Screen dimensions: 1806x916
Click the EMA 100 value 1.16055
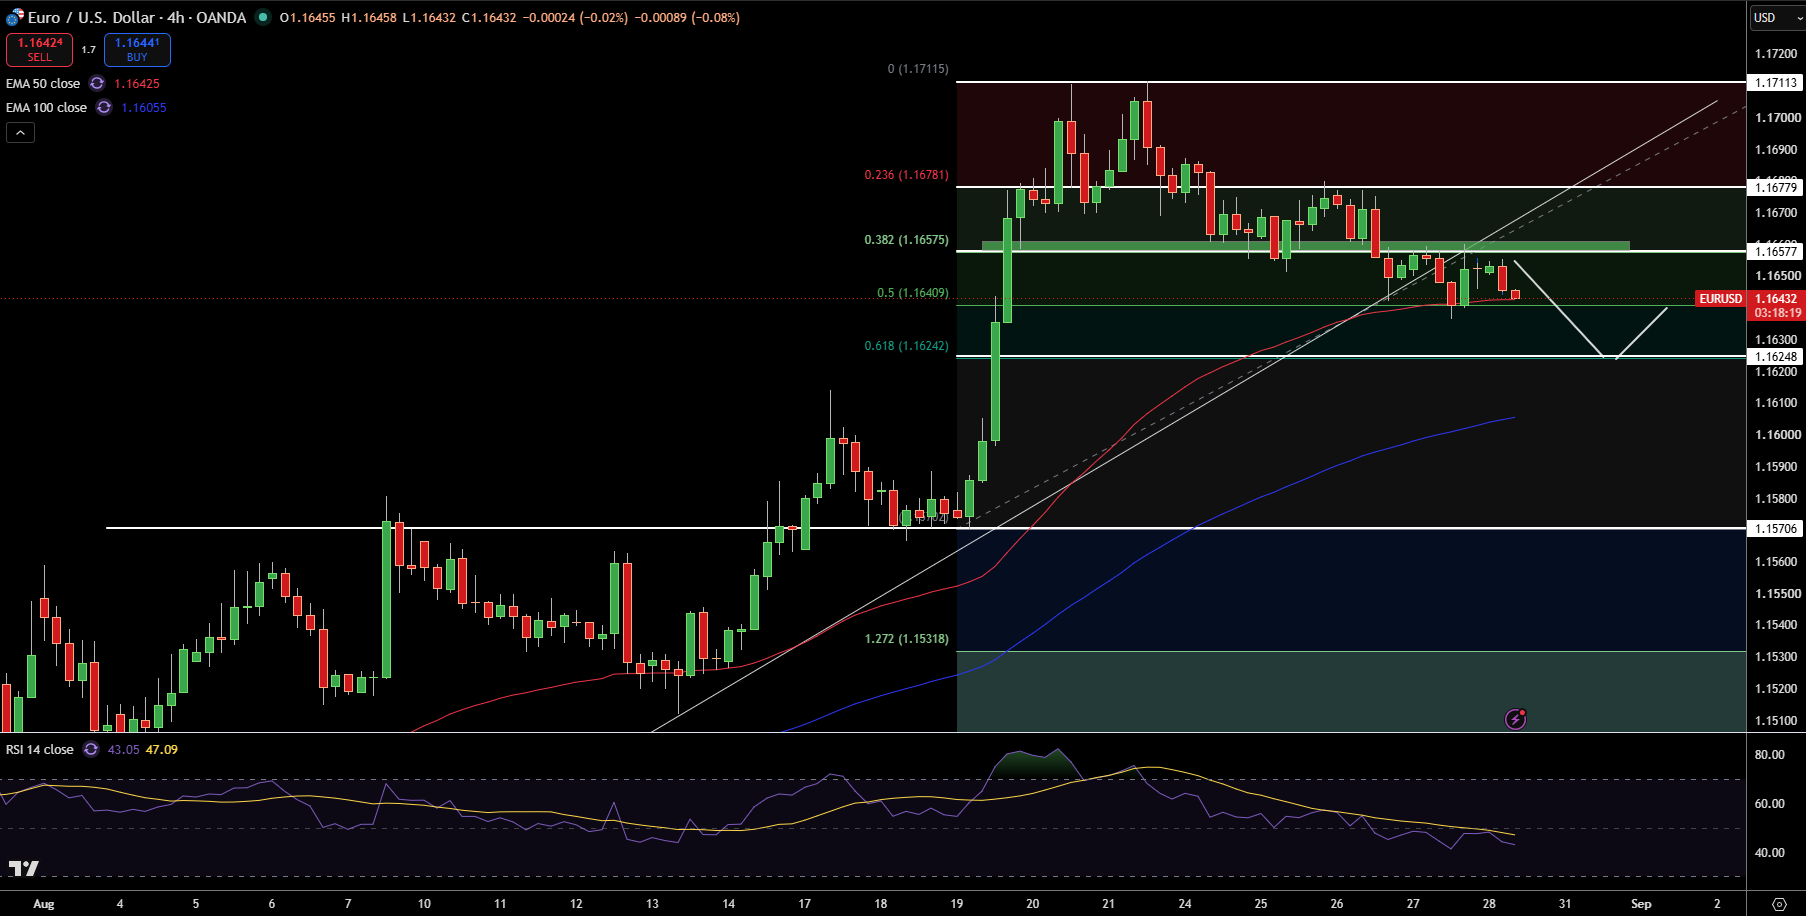pos(144,107)
